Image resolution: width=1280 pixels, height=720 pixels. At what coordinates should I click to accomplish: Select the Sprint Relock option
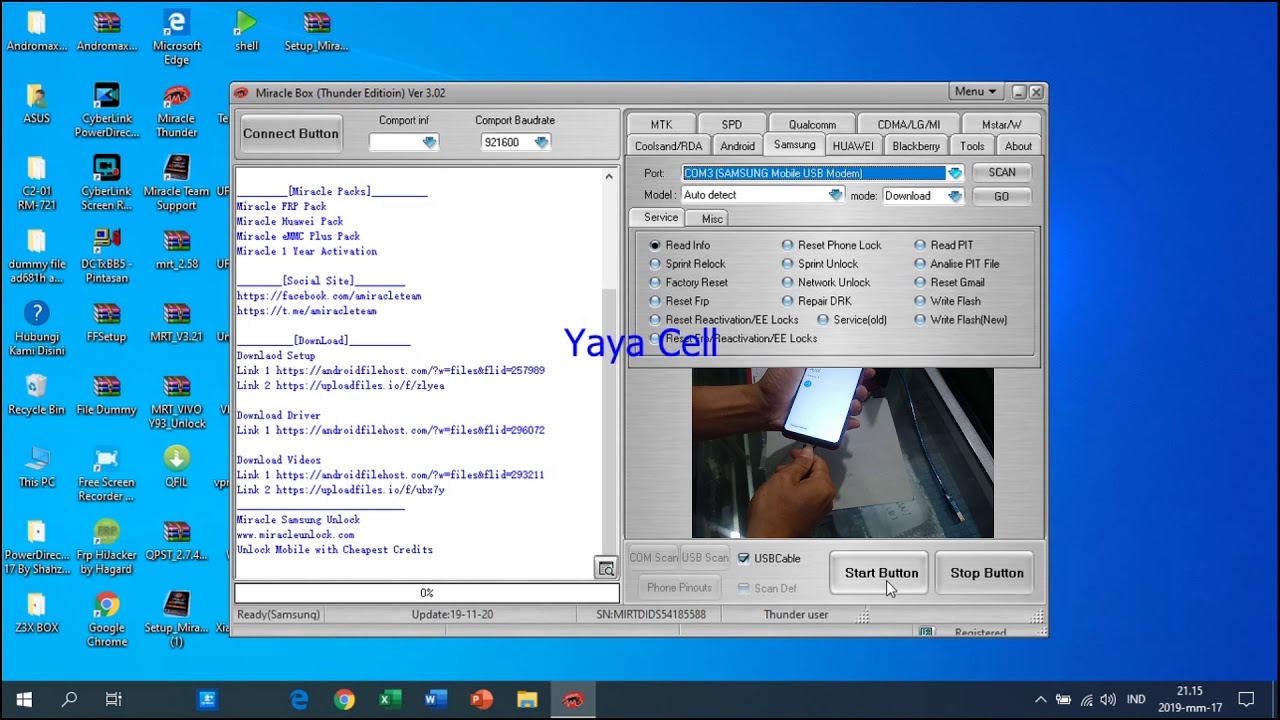point(687,264)
